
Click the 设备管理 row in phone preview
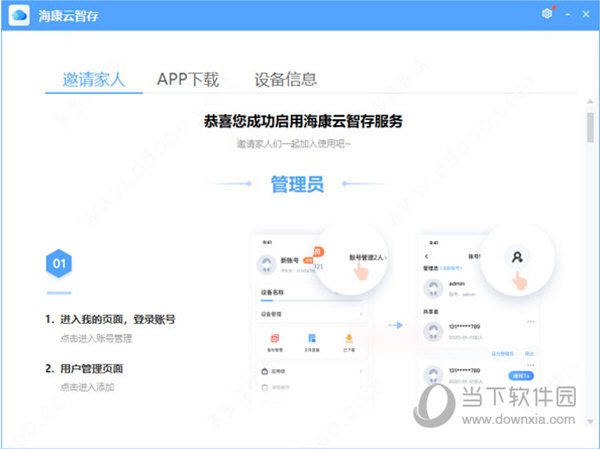(311, 314)
